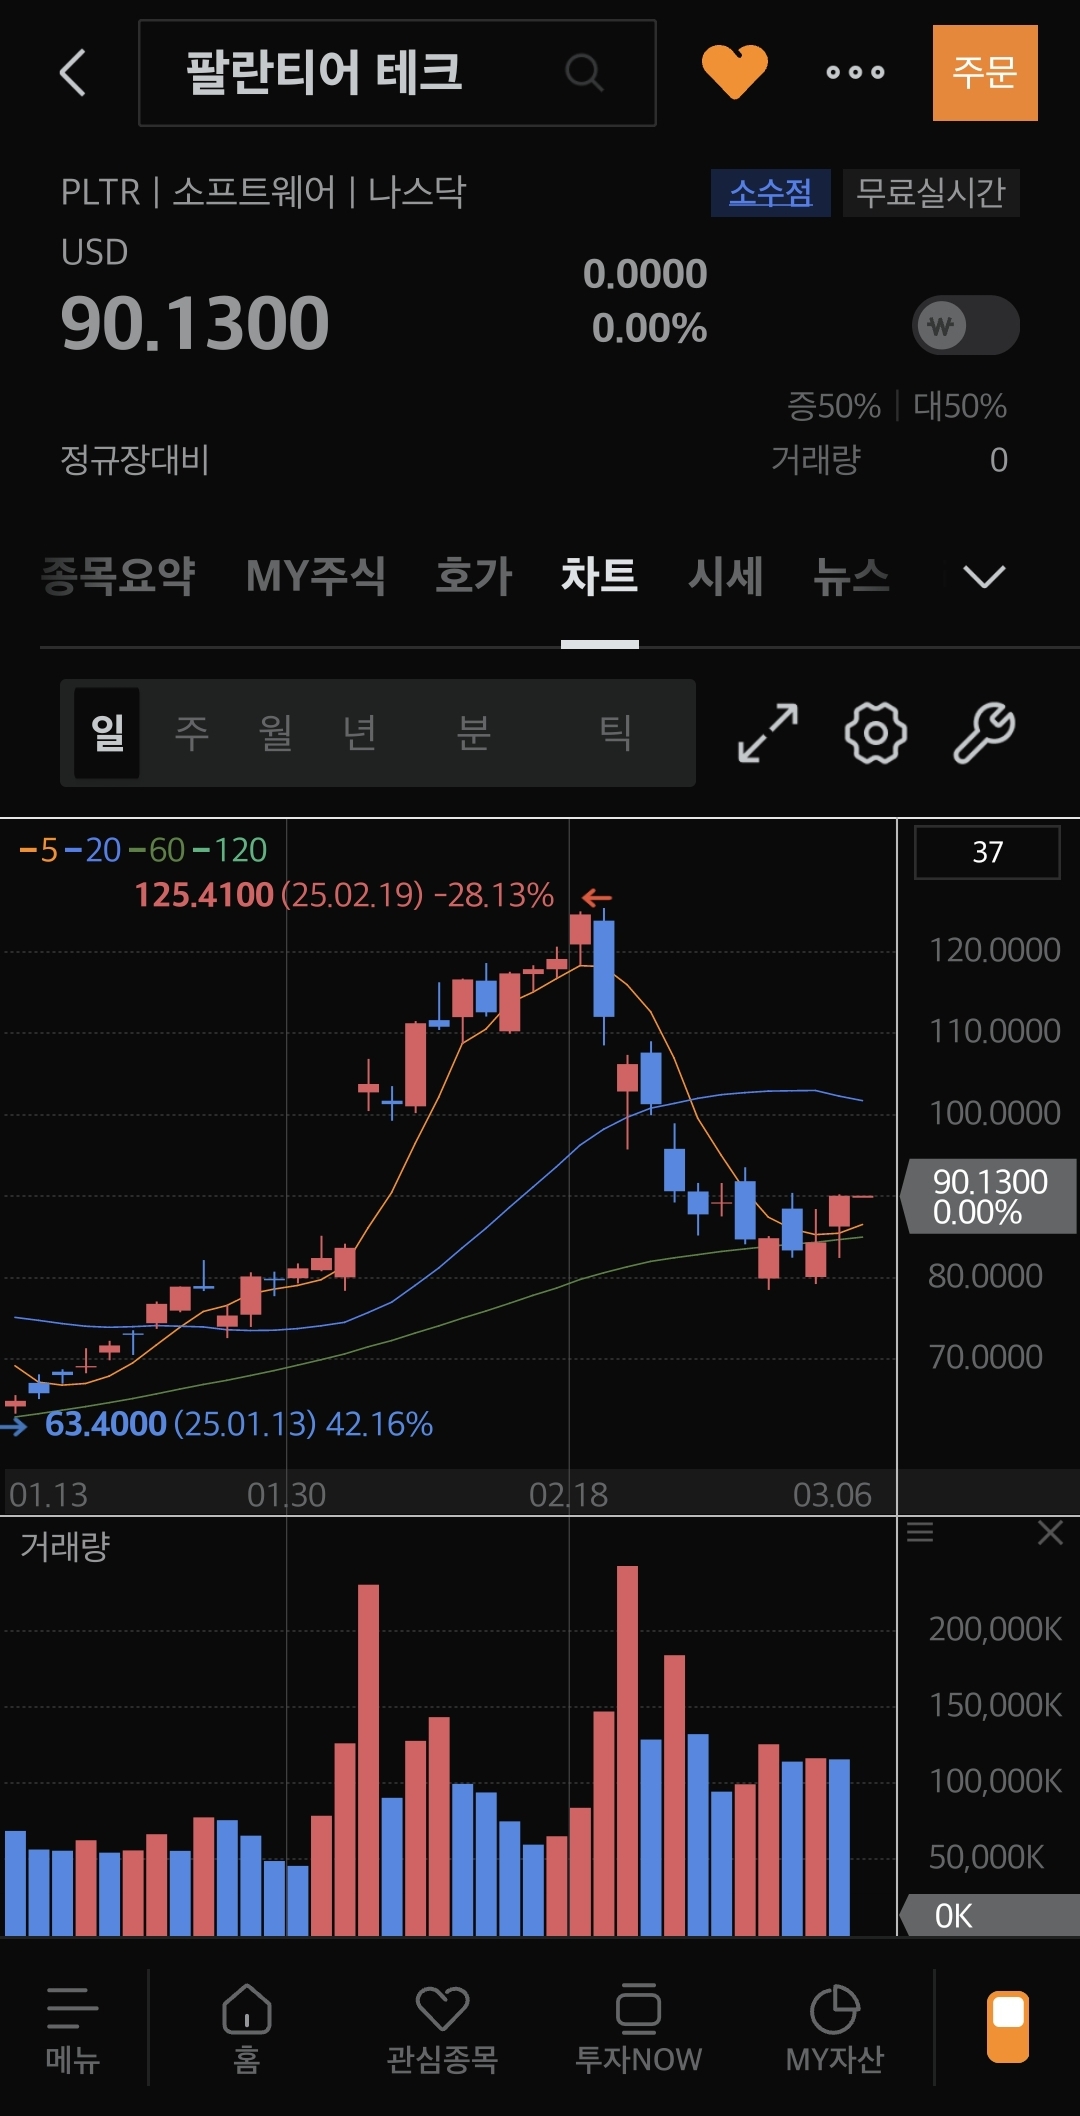Select the 차트 tab
The height and width of the screenshot is (2116, 1080).
599,577
